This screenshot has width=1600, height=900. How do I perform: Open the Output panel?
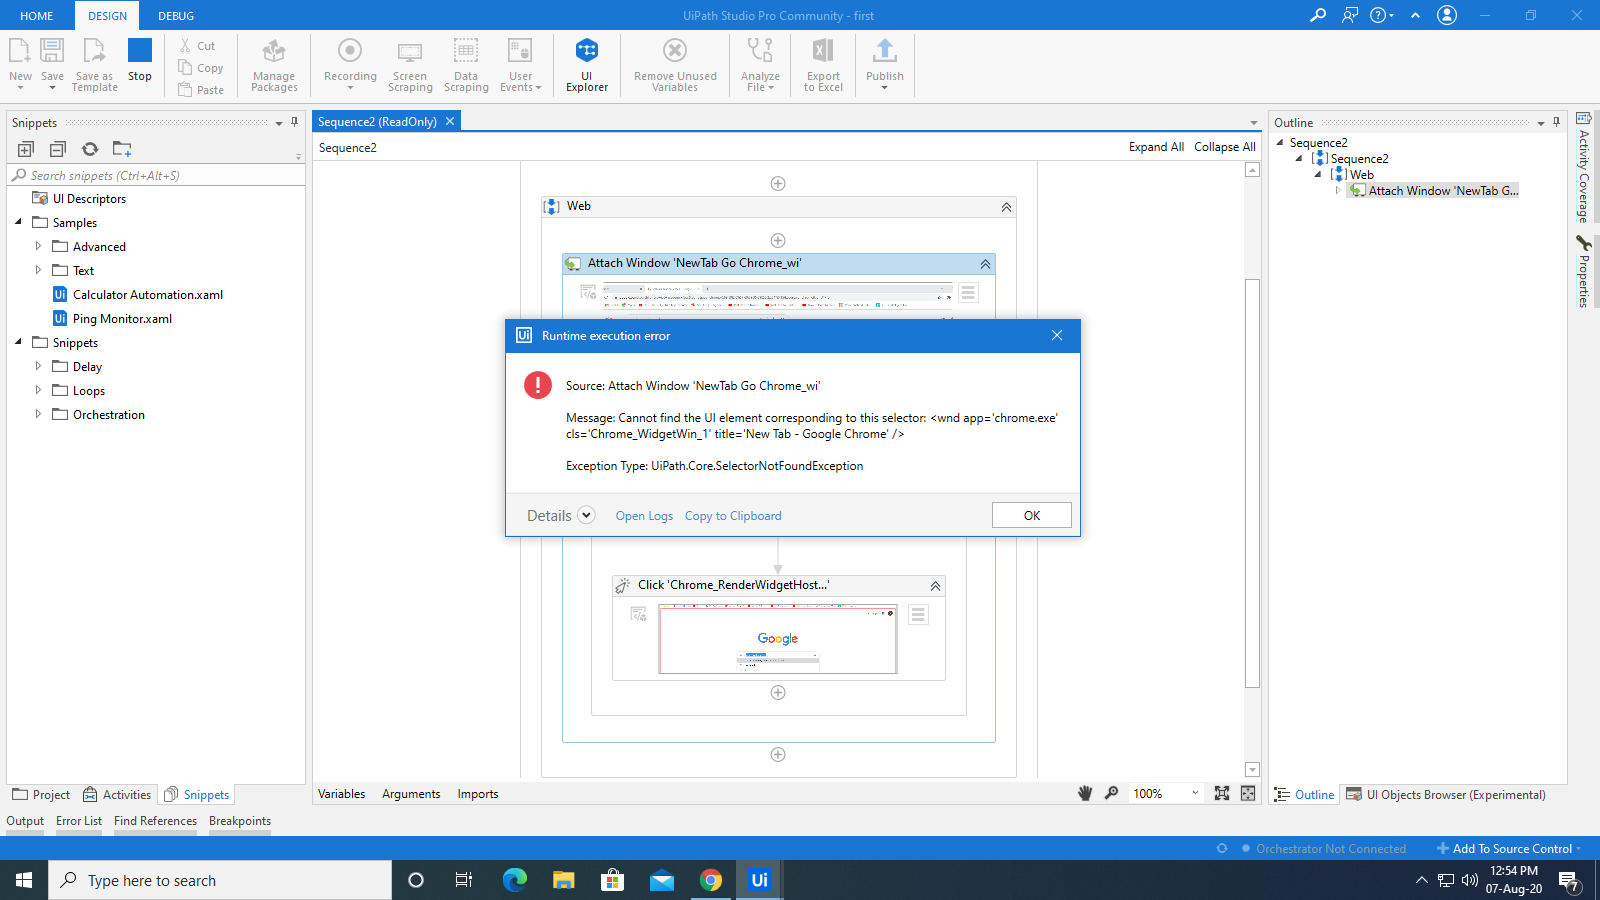click(x=25, y=821)
